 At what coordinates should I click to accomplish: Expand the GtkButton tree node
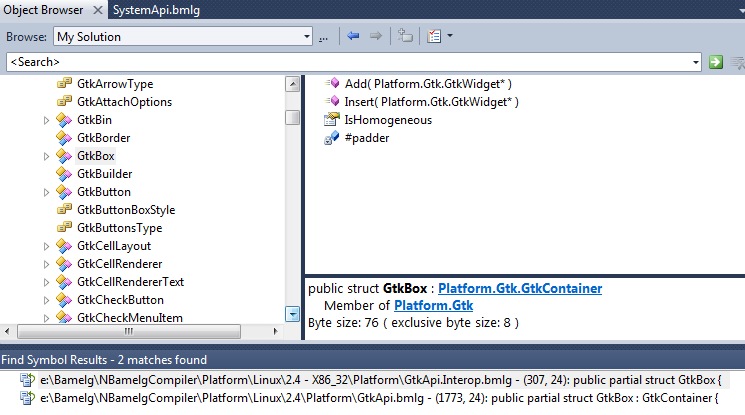46,192
